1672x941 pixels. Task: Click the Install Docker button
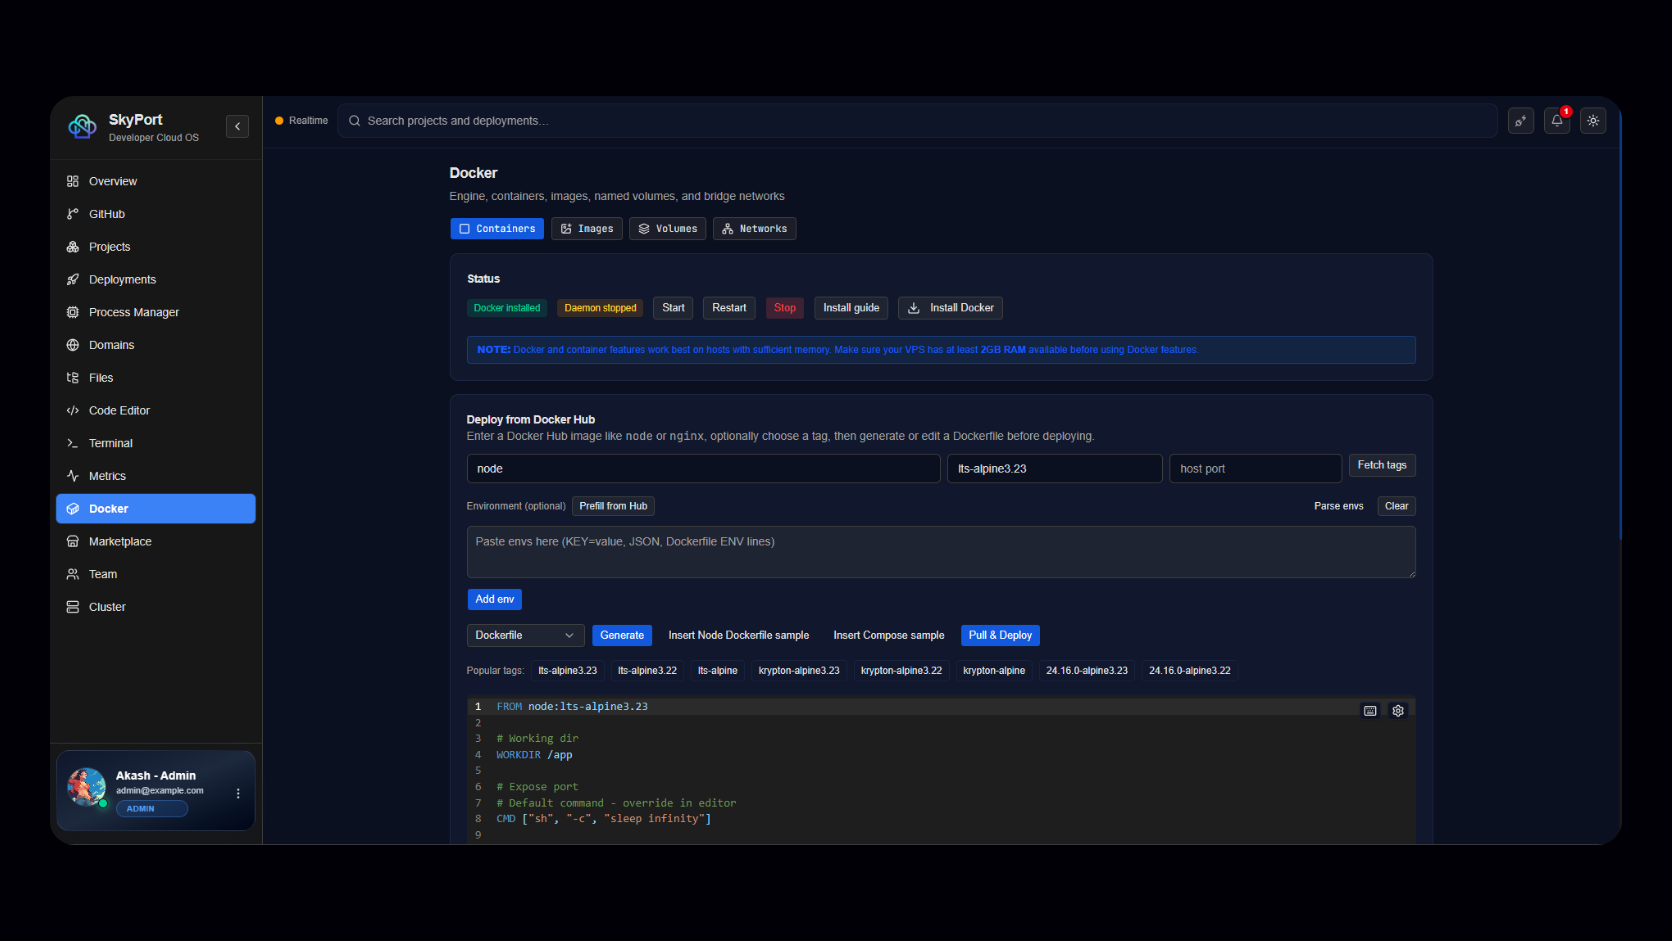950,308
